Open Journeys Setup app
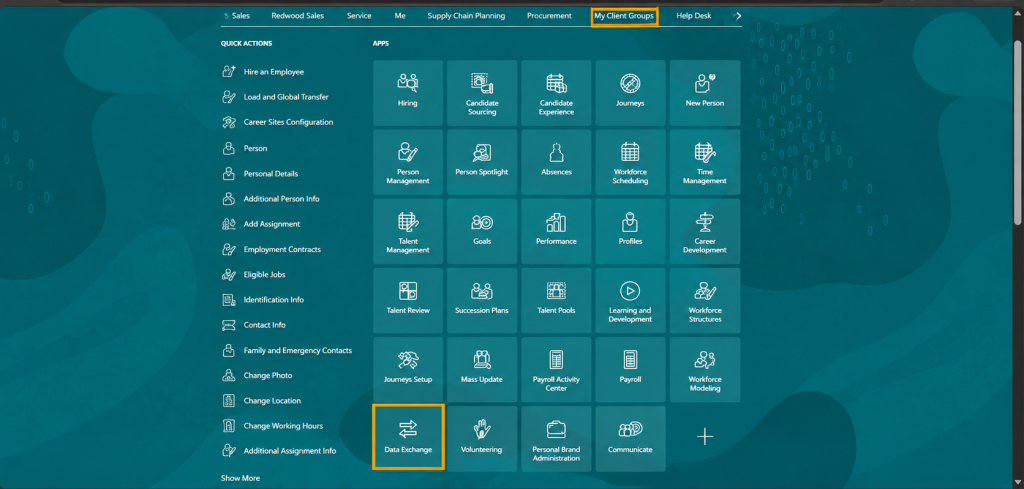The width and height of the screenshot is (1024, 489). click(408, 370)
